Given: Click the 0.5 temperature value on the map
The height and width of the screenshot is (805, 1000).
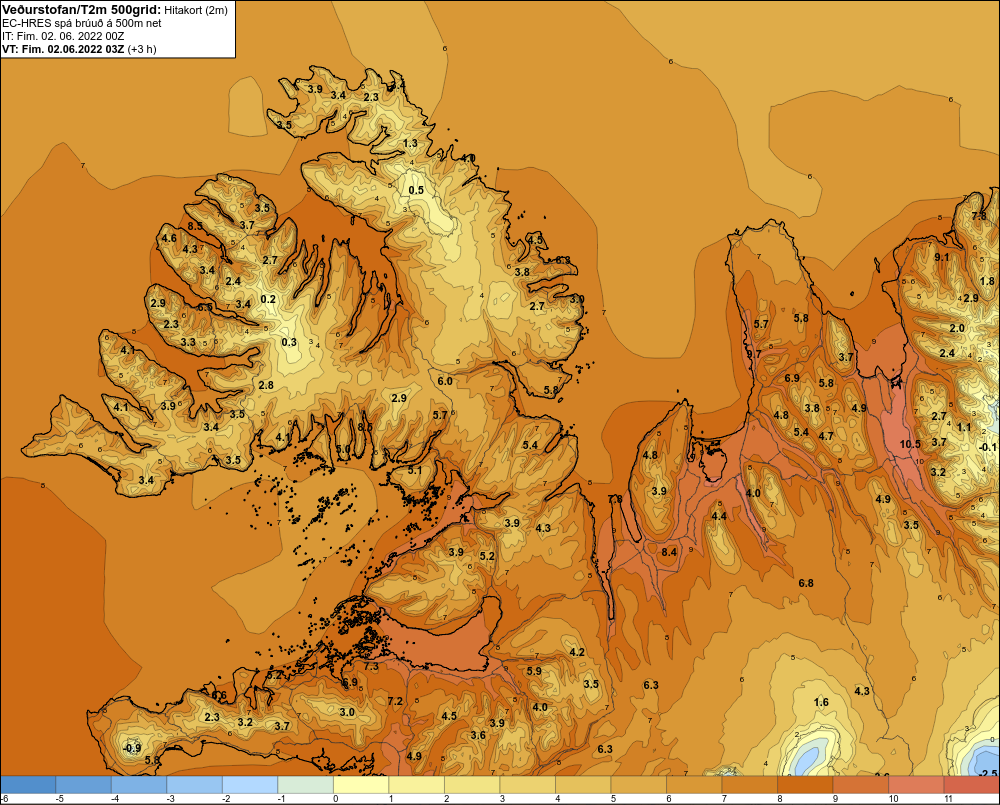Looking at the screenshot, I should click(416, 190).
